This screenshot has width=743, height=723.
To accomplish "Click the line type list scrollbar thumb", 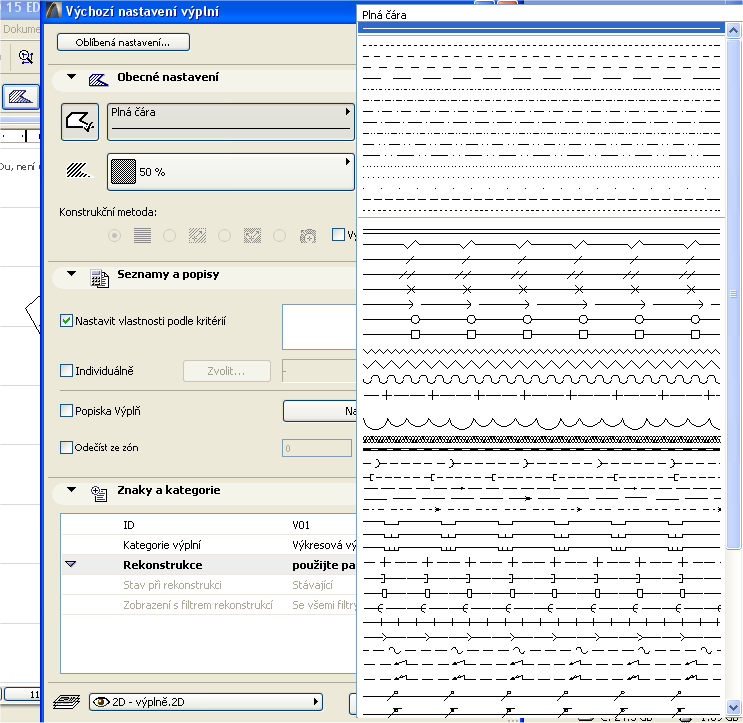I will pyautogui.click(x=733, y=294).
